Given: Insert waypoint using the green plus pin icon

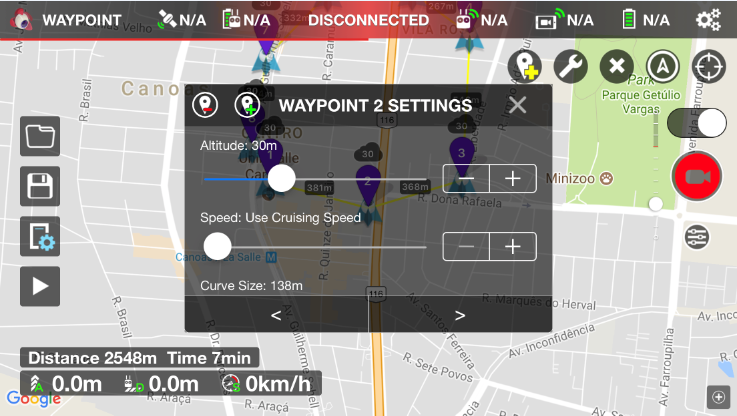Looking at the screenshot, I should [247, 105].
